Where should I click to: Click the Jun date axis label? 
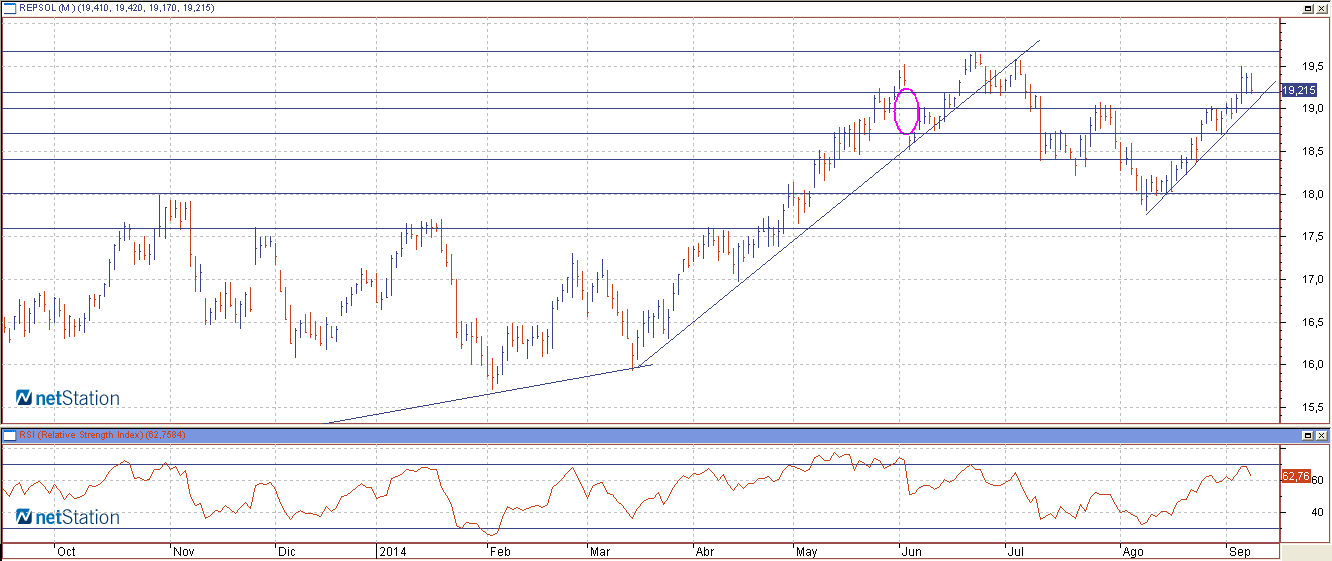(910, 551)
